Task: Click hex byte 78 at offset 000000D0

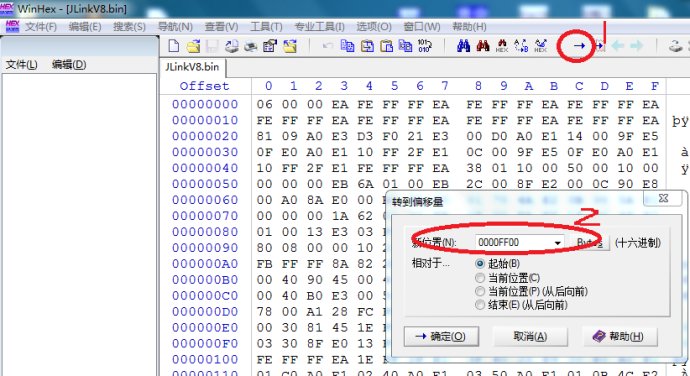Action: [x=264, y=312]
